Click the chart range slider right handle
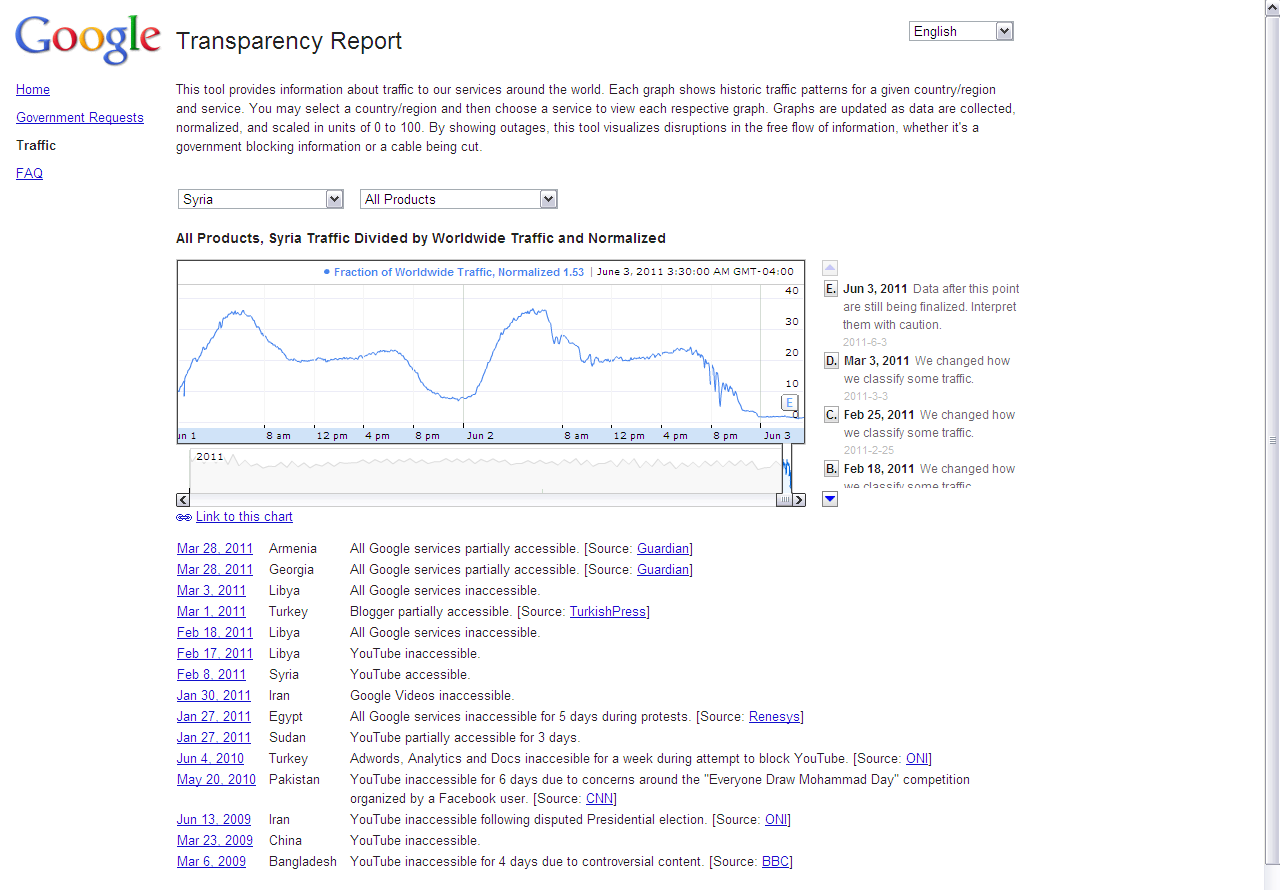Screen dimensions: 1280x890 coord(784,500)
